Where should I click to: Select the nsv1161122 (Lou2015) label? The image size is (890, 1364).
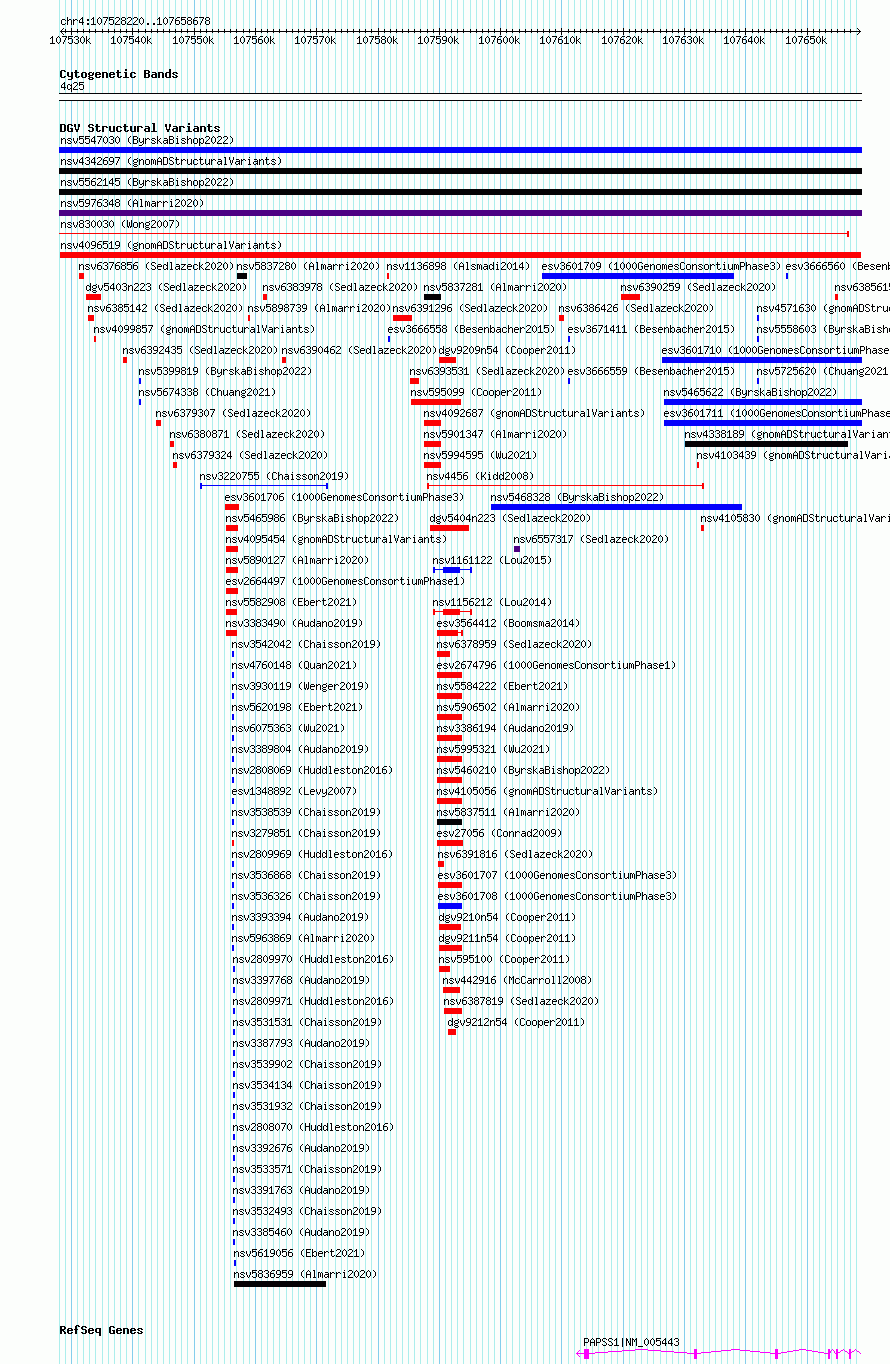tap(492, 560)
